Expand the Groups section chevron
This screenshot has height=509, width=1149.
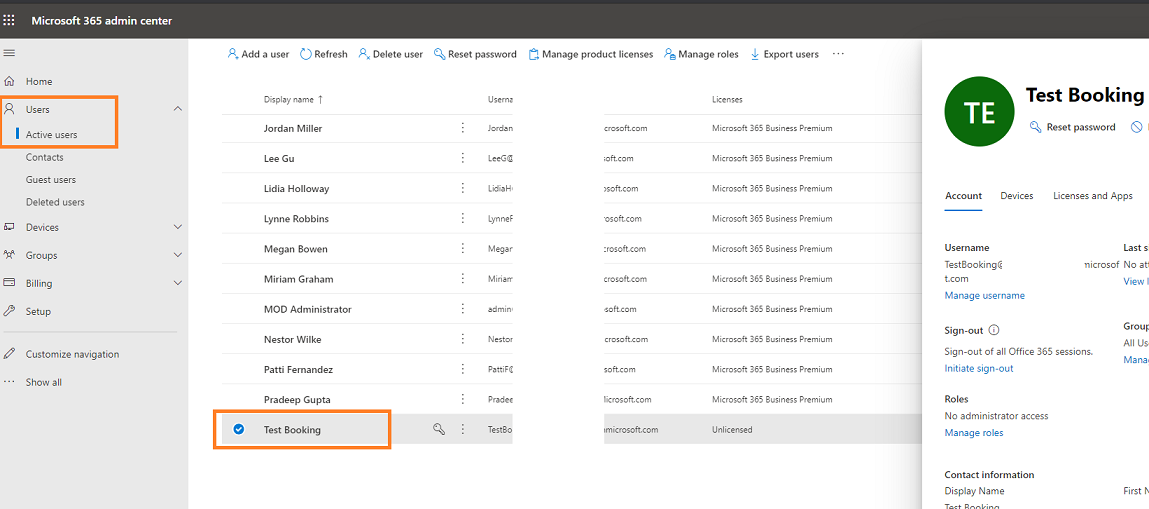pos(177,255)
